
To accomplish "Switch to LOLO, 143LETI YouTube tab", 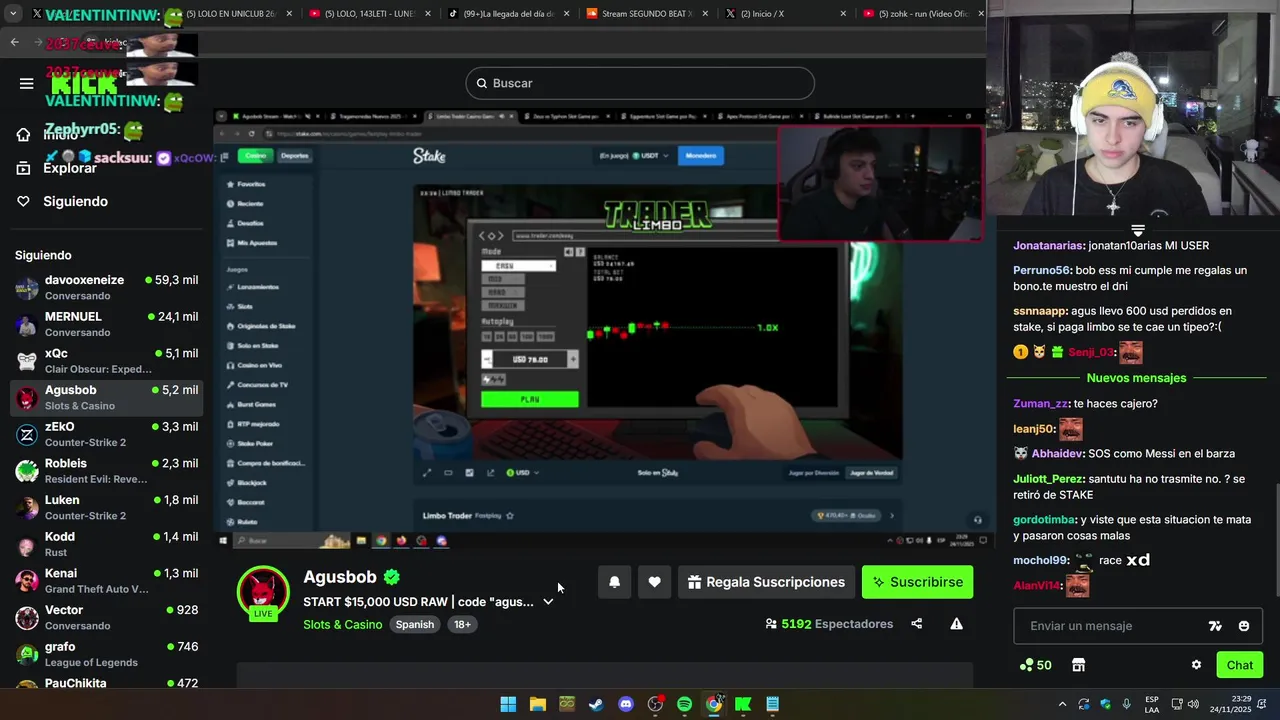I will pos(372,13).
